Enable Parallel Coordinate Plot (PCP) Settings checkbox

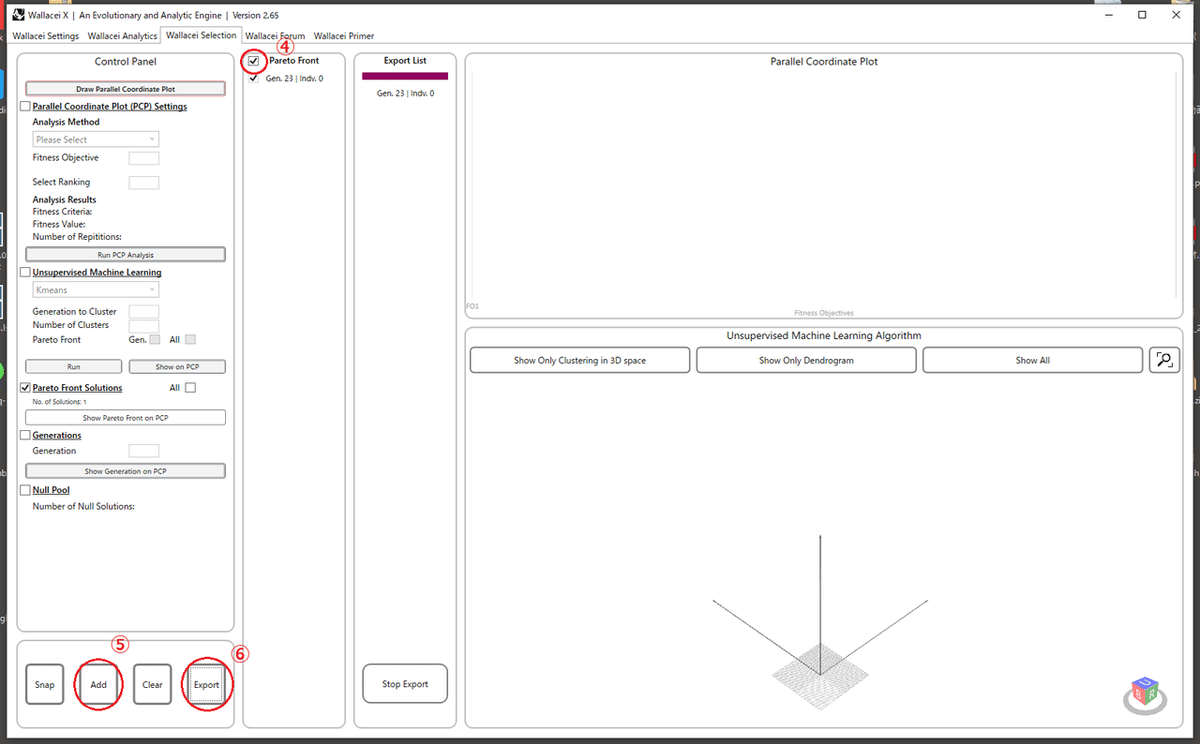[27, 106]
